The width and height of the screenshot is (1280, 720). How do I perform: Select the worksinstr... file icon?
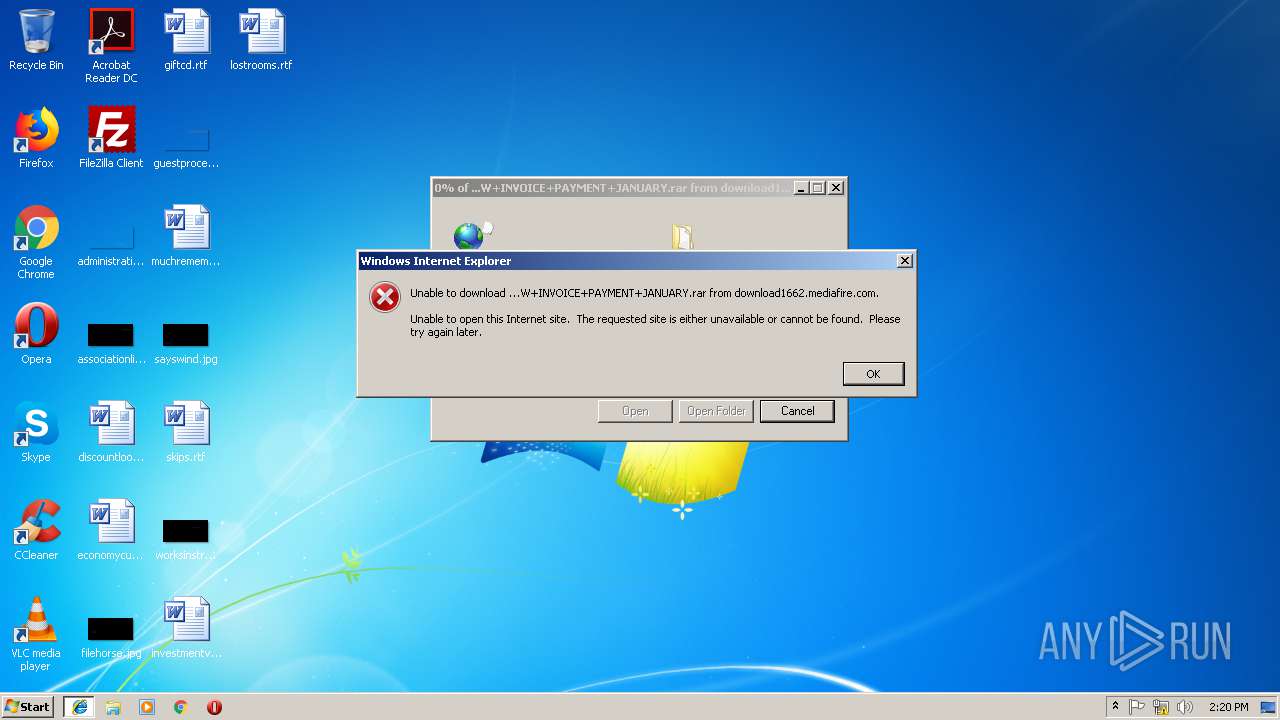186,539
